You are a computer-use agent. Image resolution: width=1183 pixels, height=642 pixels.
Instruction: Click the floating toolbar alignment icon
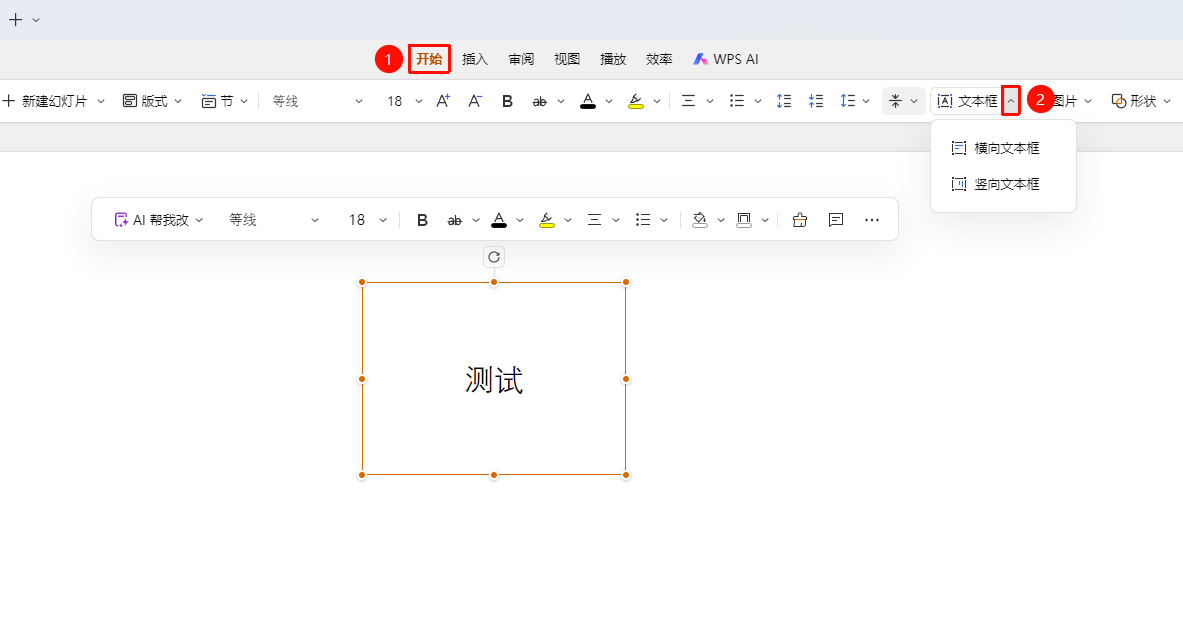(595, 220)
